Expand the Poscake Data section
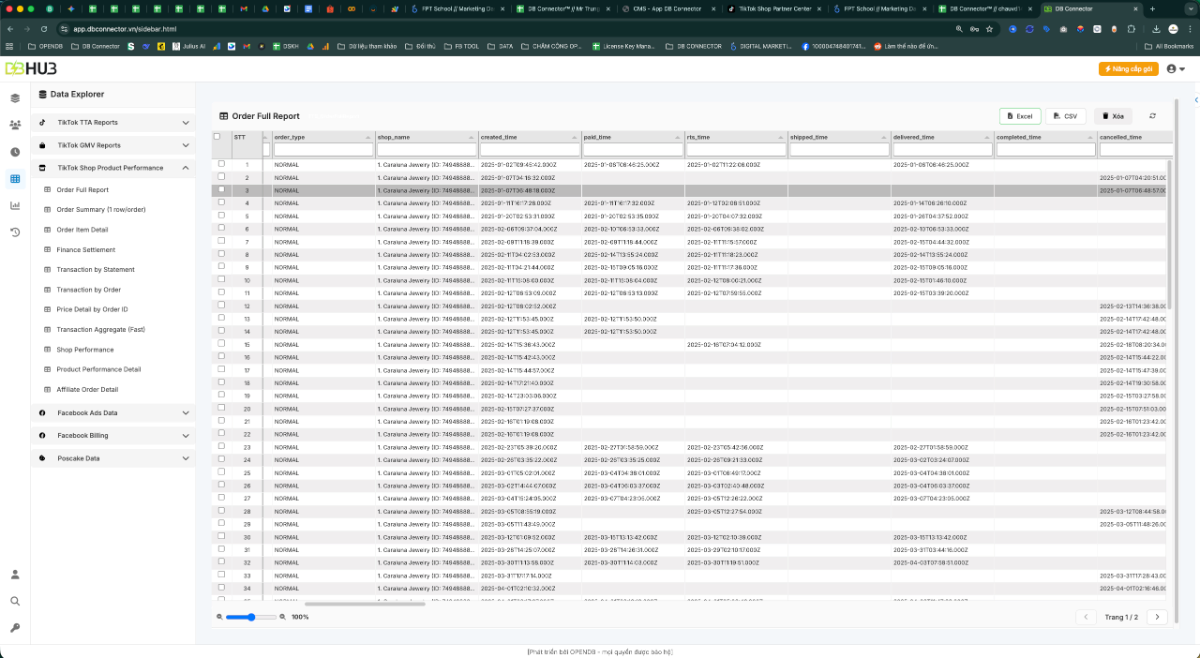The width and height of the screenshot is (1200, 658). (113, 458)
